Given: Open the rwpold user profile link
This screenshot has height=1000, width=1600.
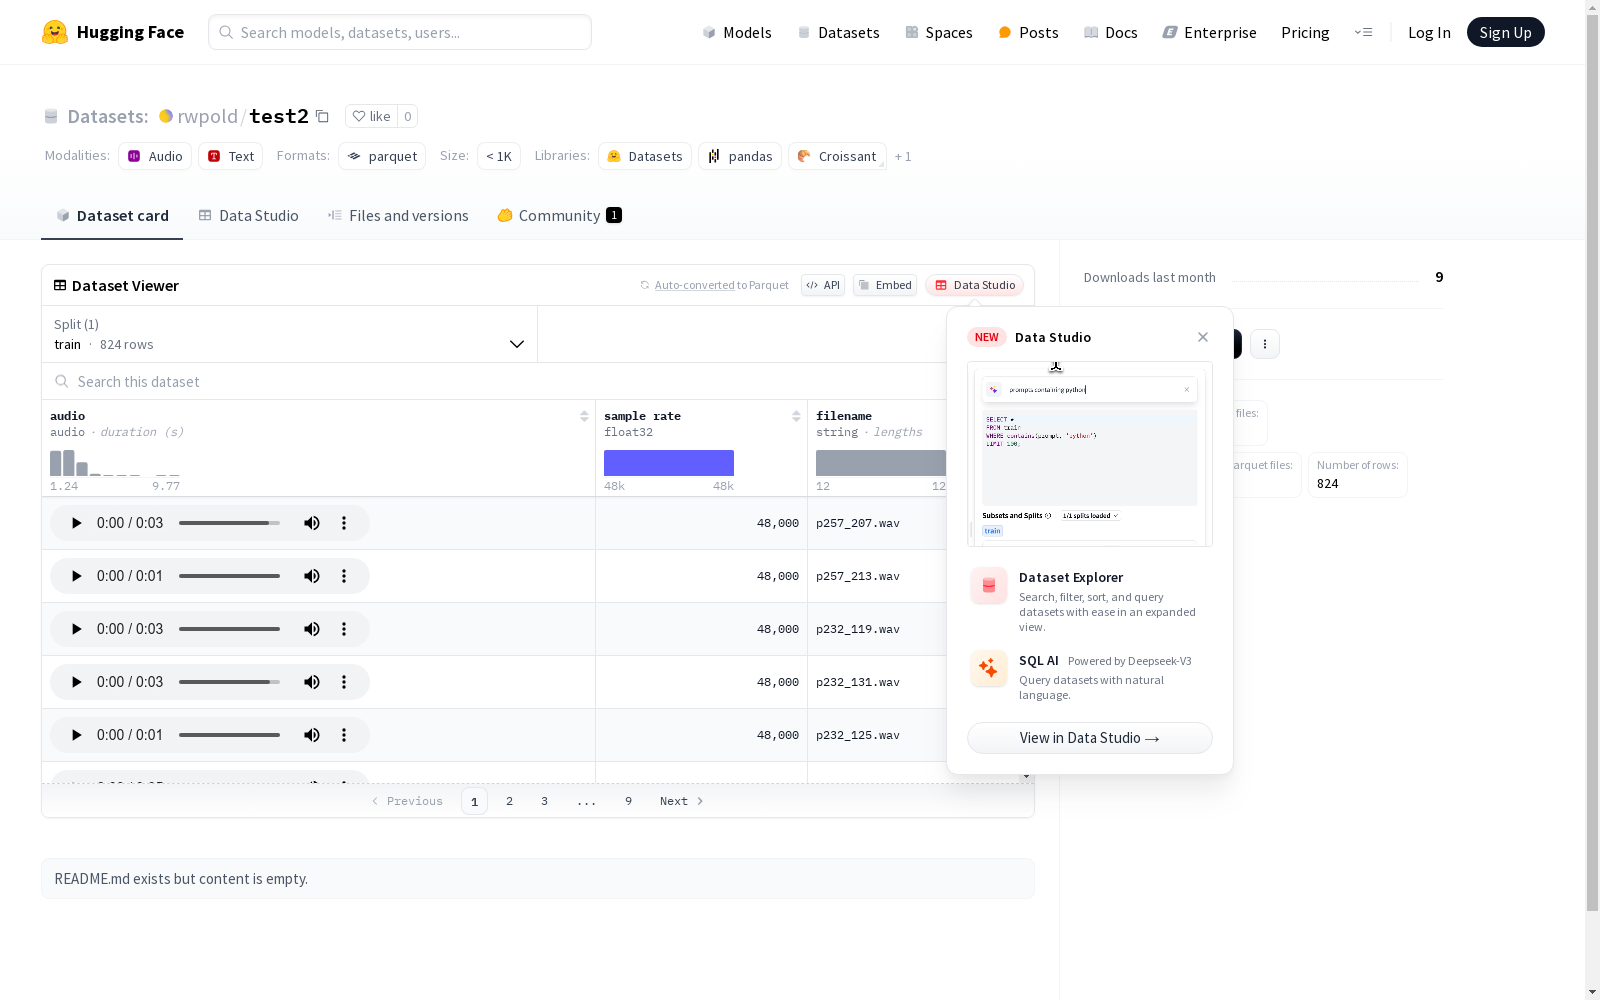Looking at the screenshot, I should coord(207,116).
